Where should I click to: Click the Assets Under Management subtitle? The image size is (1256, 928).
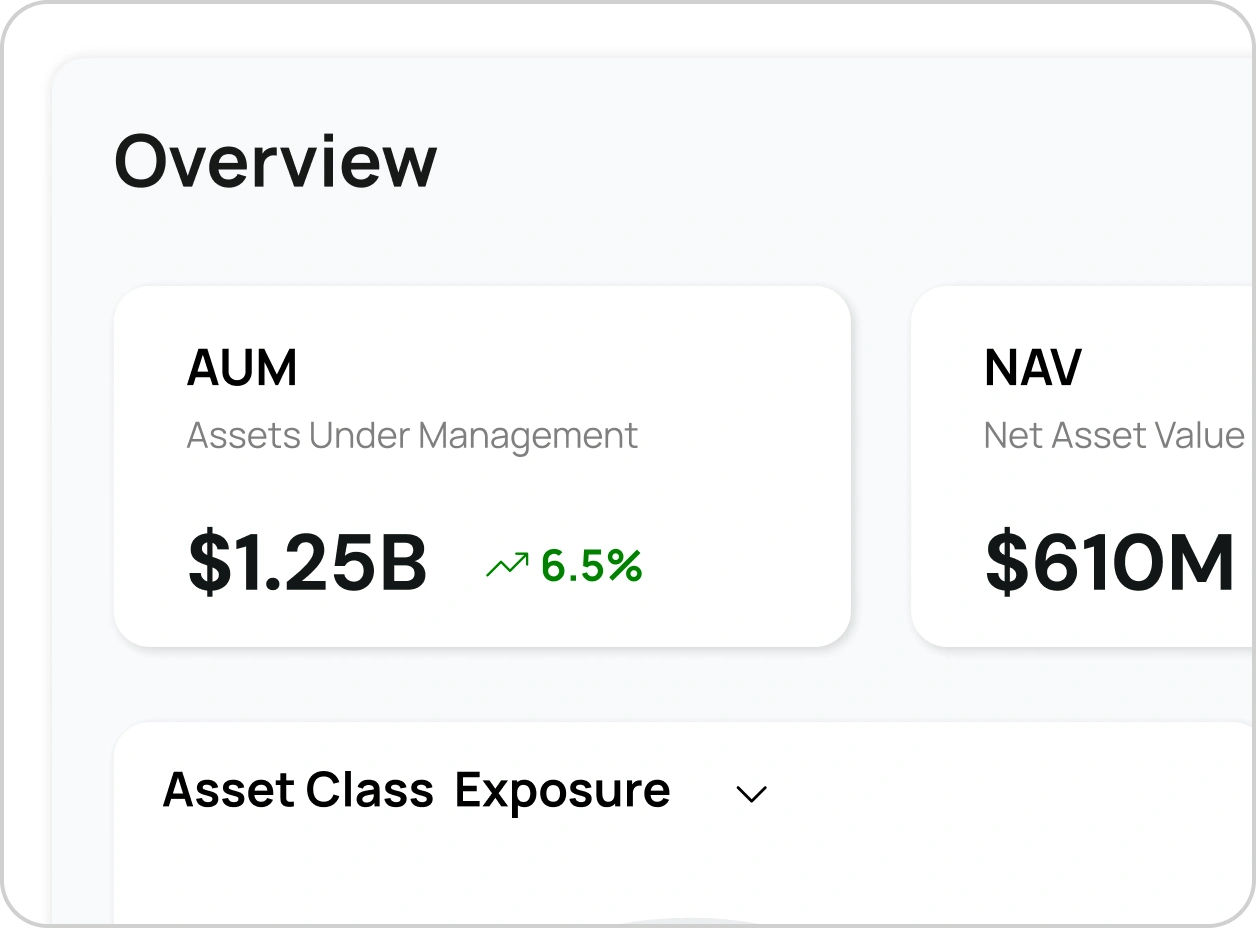pyautogui.click(x=413, y=435)
